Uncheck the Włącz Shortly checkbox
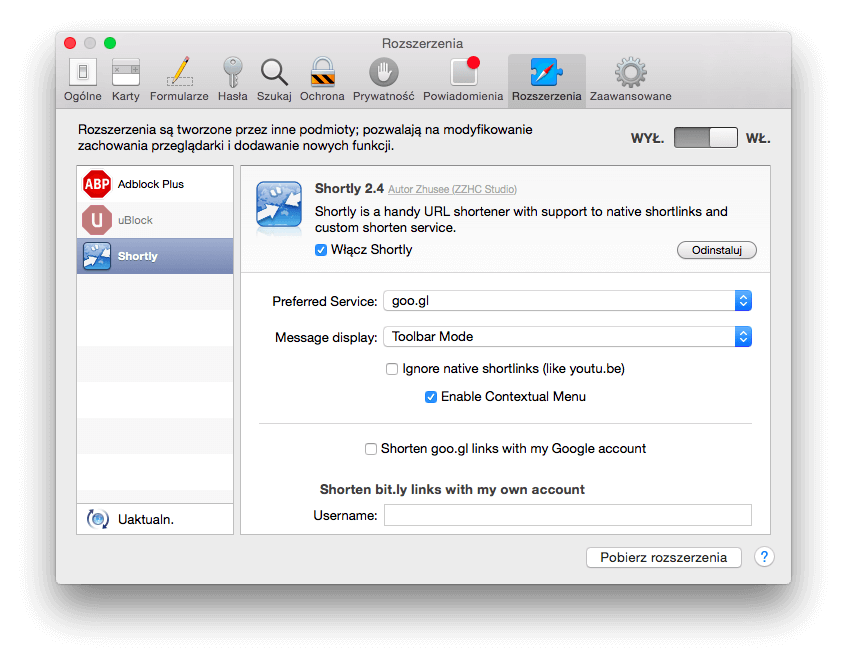 [x=321, y=250]
